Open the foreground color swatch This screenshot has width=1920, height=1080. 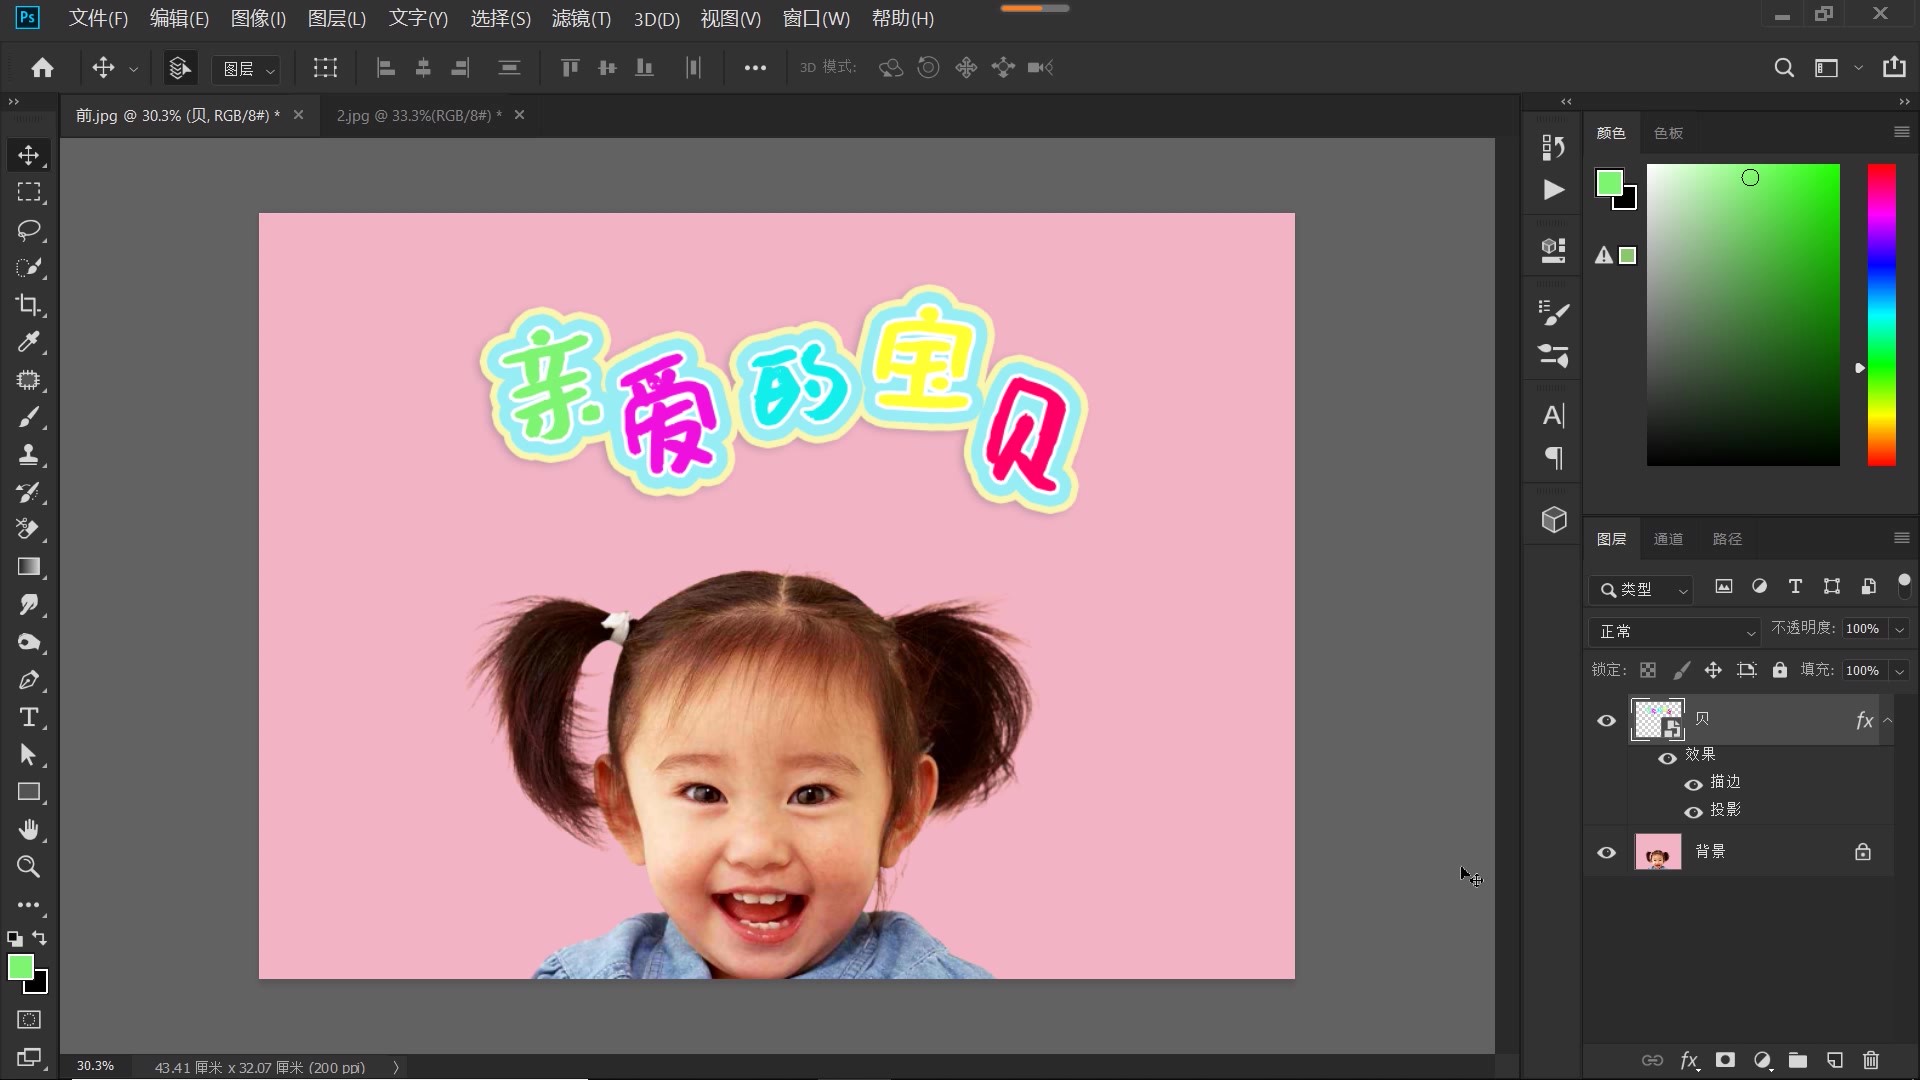pos(22,967)
